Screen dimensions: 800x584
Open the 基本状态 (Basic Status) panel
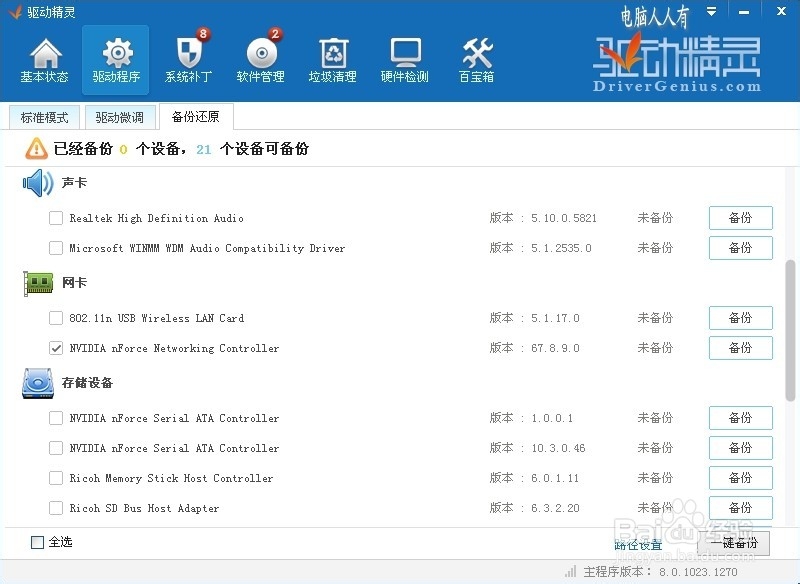tap(44, 58)
